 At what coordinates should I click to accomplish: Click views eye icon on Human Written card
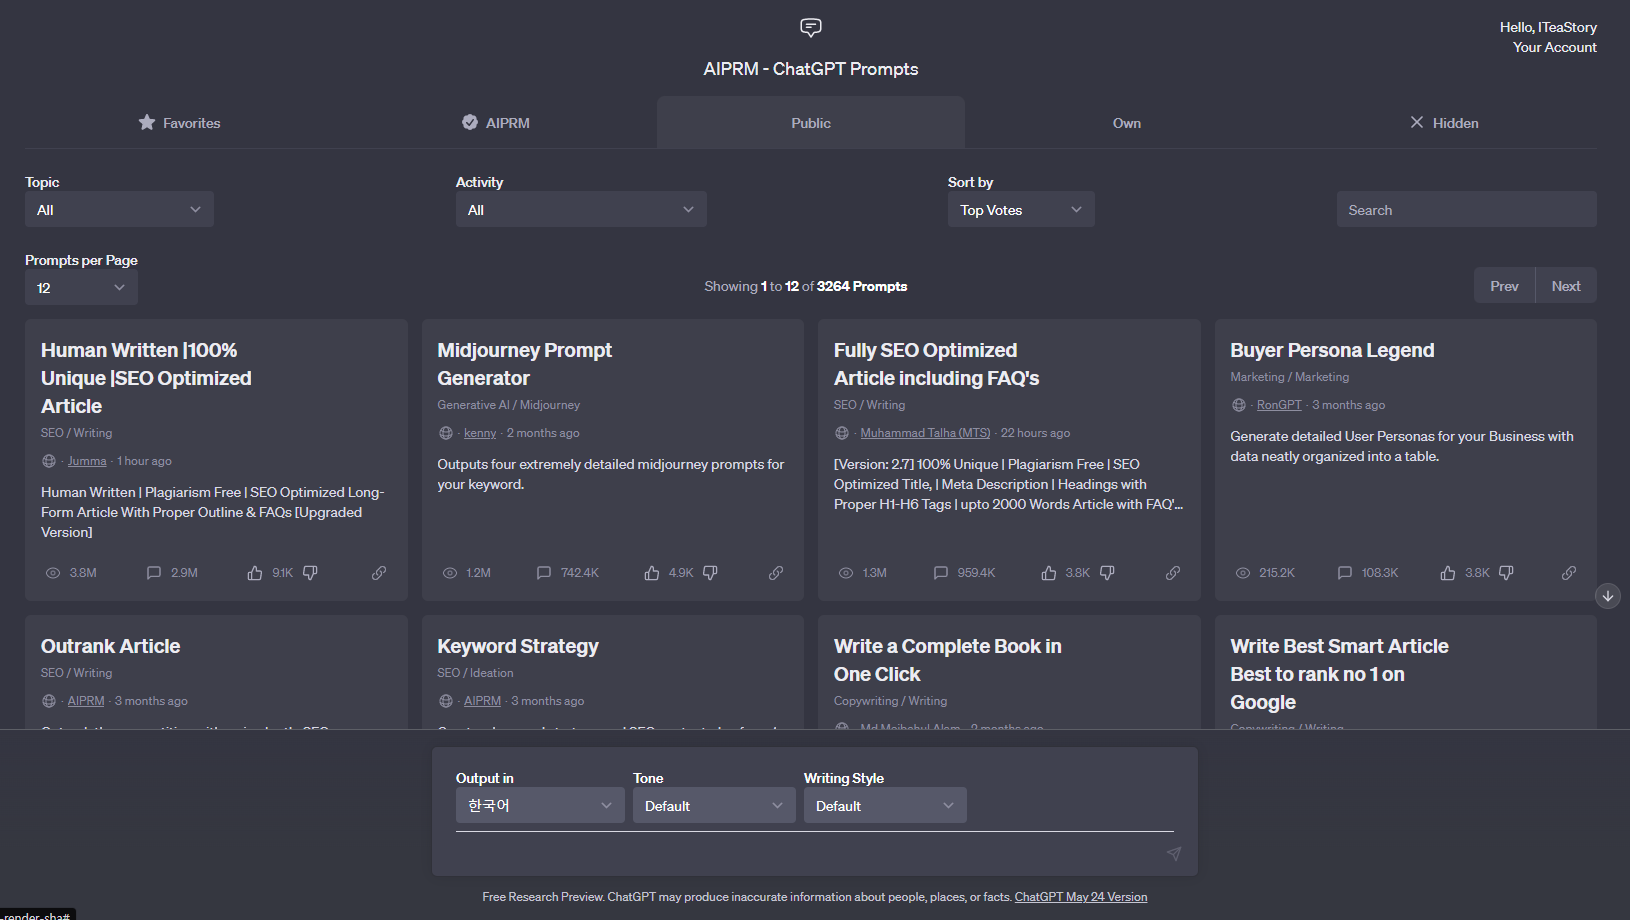(x=53, y=573)
